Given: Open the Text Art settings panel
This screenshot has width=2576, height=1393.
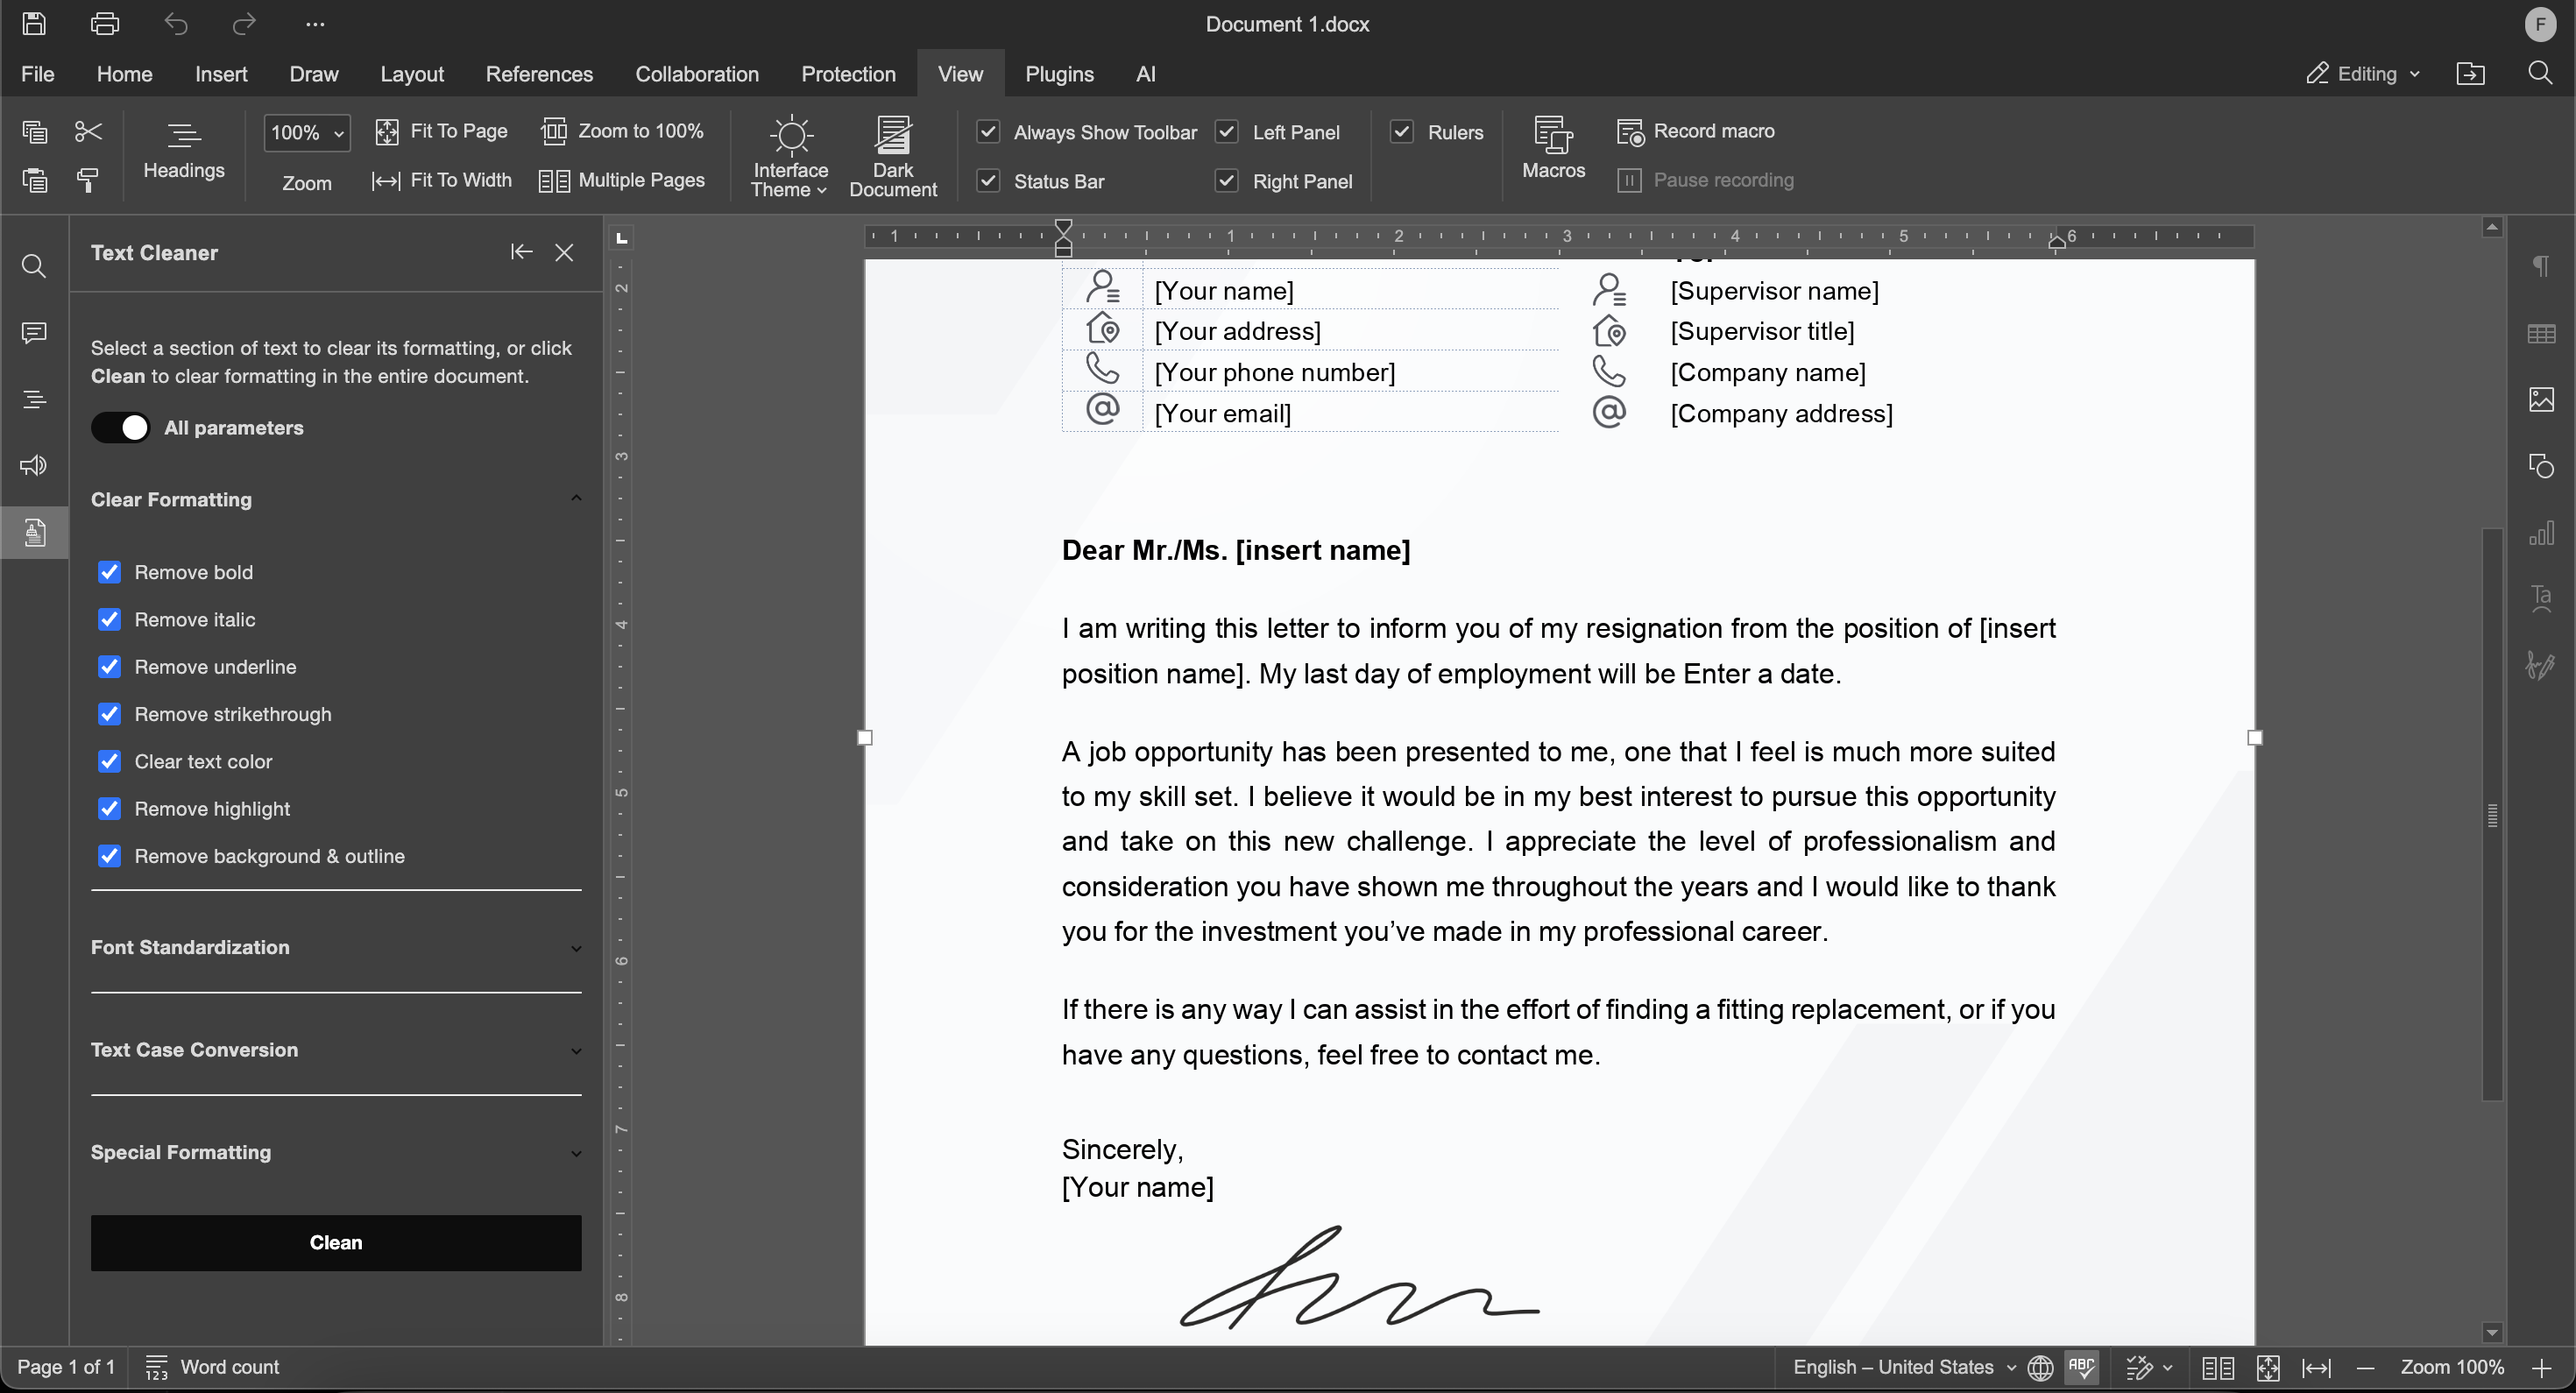Looking at the screenshot, I should coord(2543,598).
